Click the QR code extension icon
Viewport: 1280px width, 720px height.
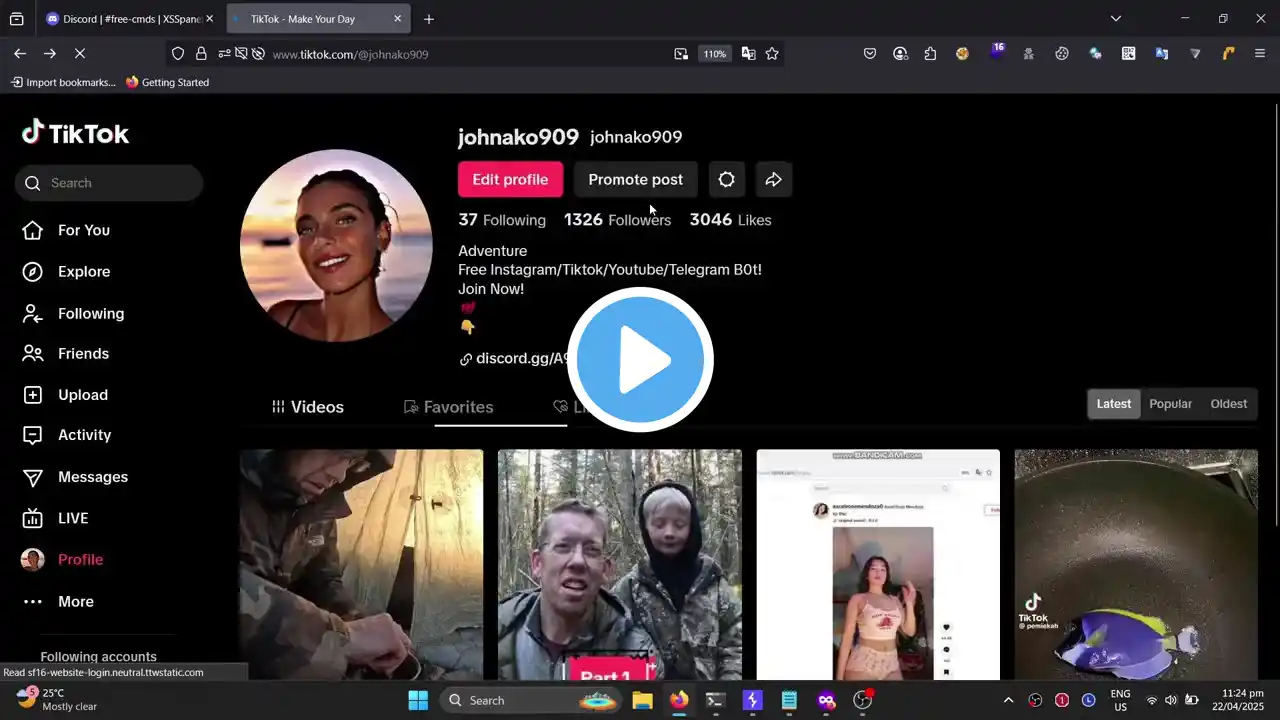(1128, 54)
